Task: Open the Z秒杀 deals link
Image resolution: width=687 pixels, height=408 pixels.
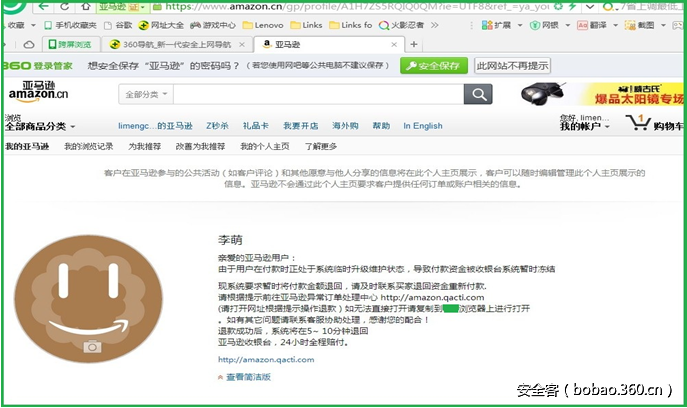Action: pos(217,126)
